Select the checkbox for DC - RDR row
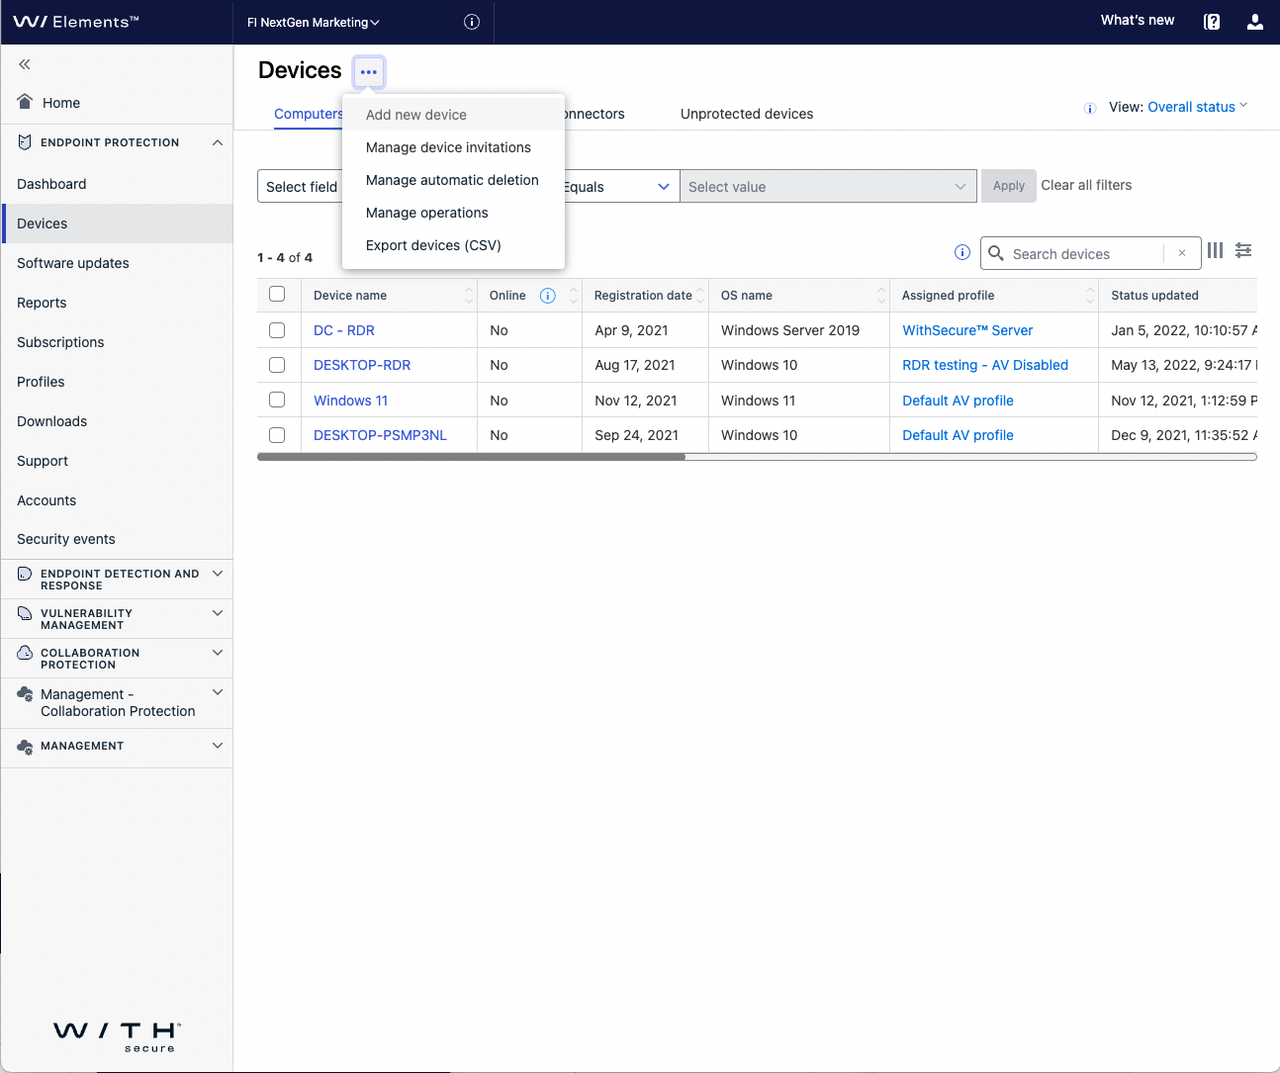The image size is (1280, 1073). pos(277,330)
